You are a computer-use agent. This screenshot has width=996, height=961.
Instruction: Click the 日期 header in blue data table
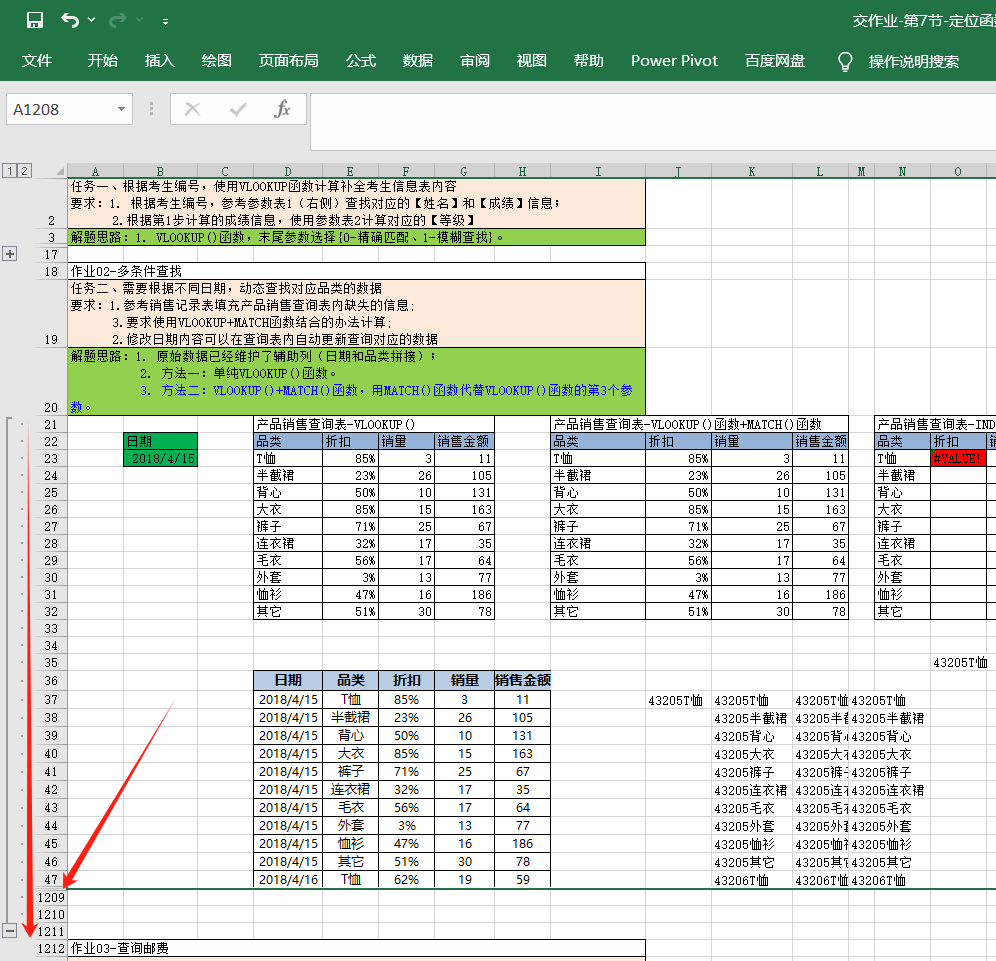(288, 680)
